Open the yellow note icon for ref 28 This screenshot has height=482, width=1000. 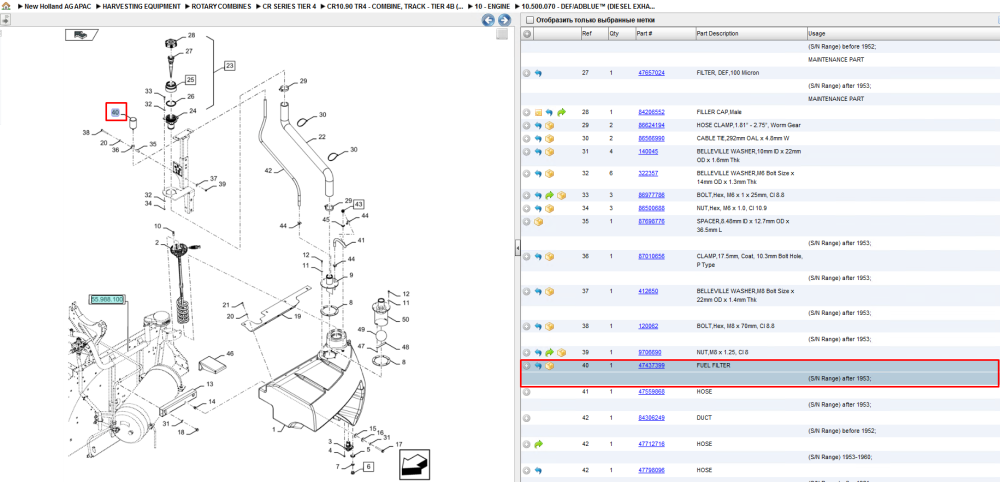pos(538,112)
